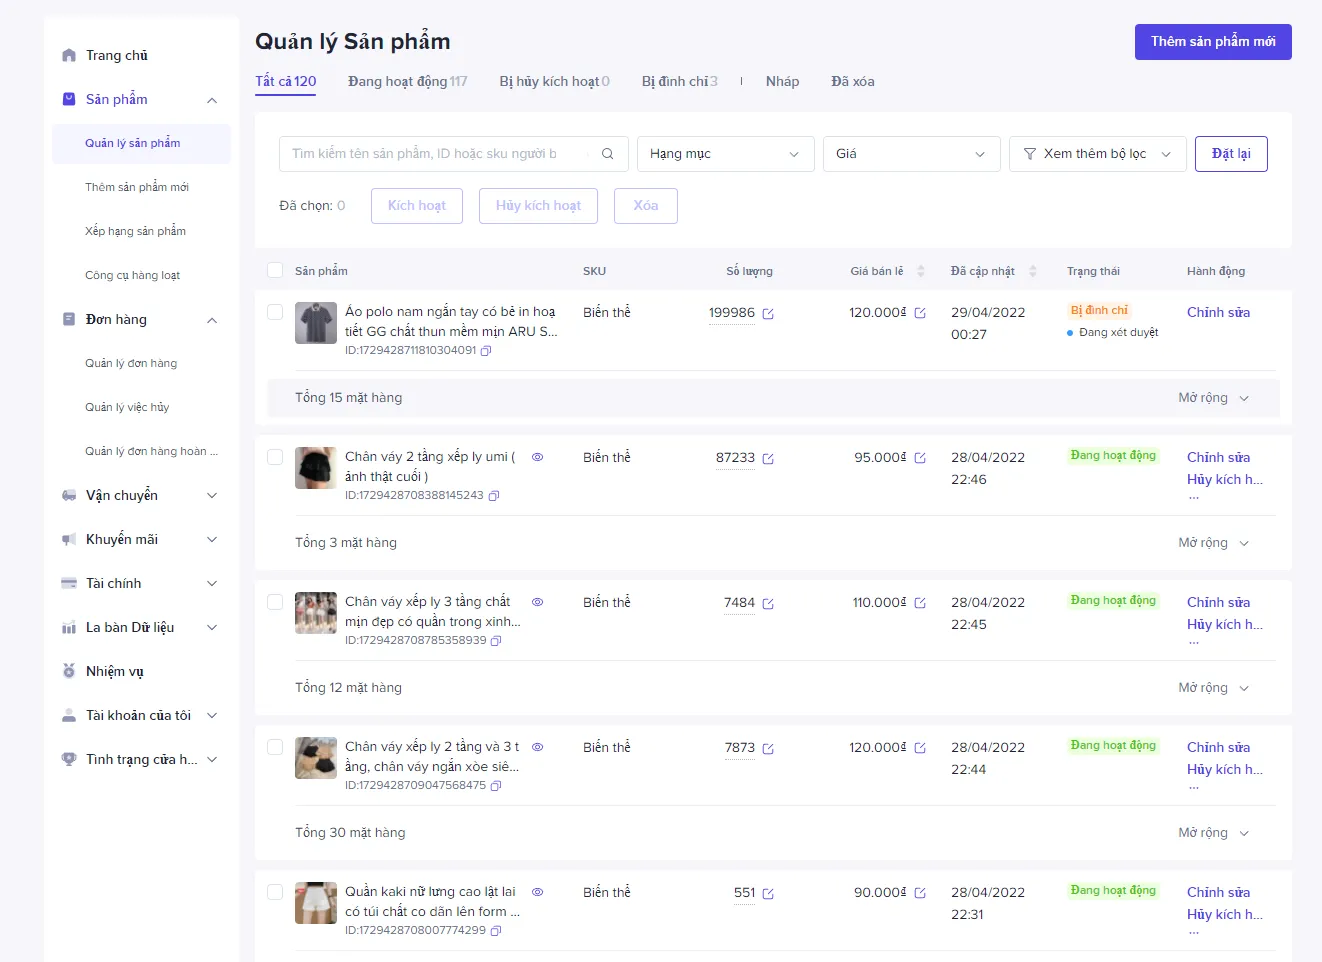Expand Mở rộng for Tổng 15 mặt hàng
This screenshot has width=1322, height=962.
1214,398
